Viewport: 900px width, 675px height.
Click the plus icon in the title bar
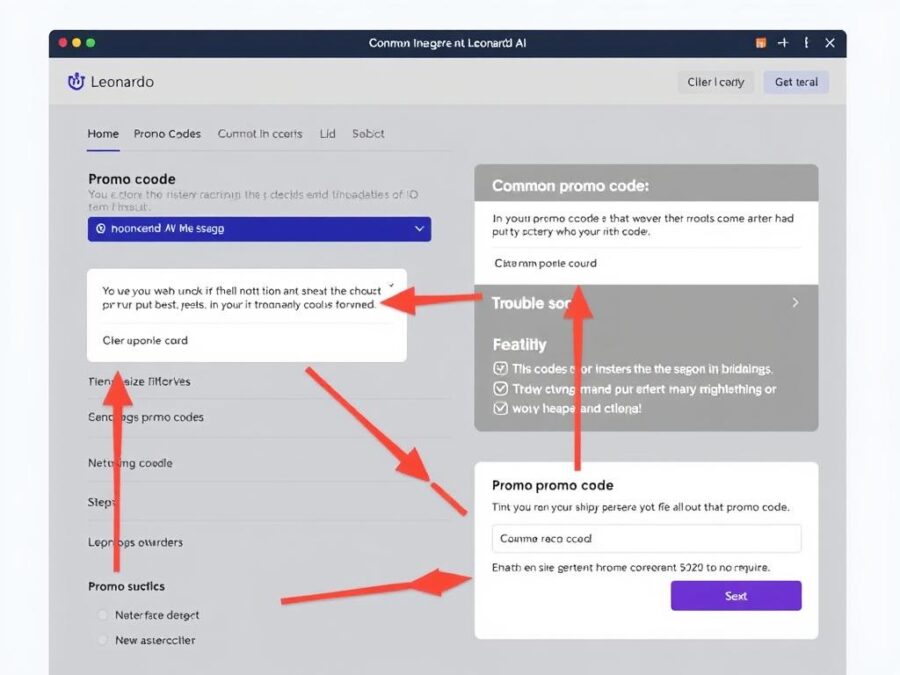click(x=784, y=43)
